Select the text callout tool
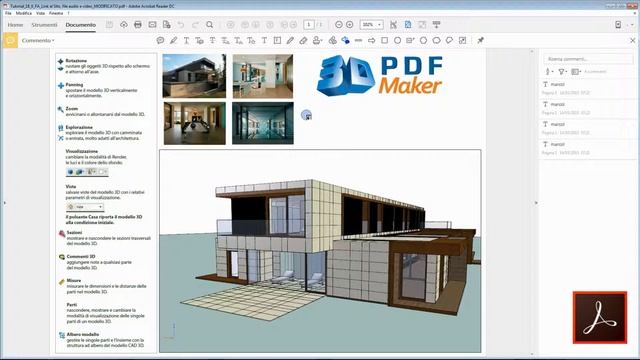The width and height of the screenshot is (640, 360). 410,40
